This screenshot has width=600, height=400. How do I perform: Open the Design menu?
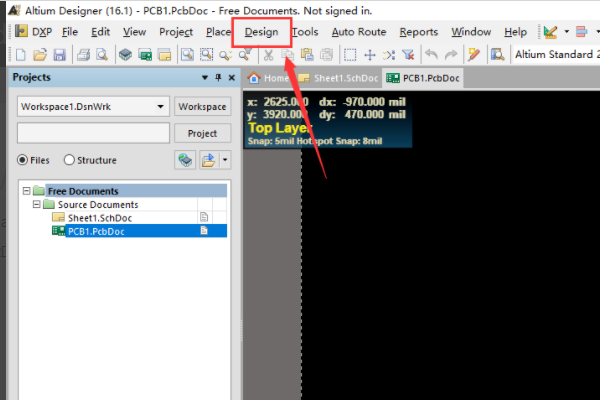[x=261, y=32]
